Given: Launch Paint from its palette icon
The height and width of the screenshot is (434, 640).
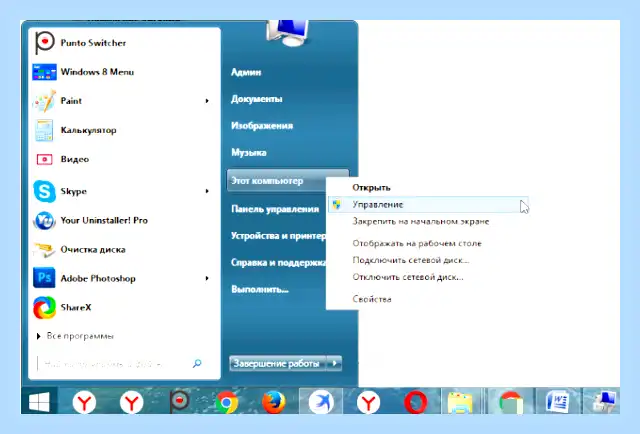Looking at the screenshot, I should pyautogui.click(x=44, y=101).
